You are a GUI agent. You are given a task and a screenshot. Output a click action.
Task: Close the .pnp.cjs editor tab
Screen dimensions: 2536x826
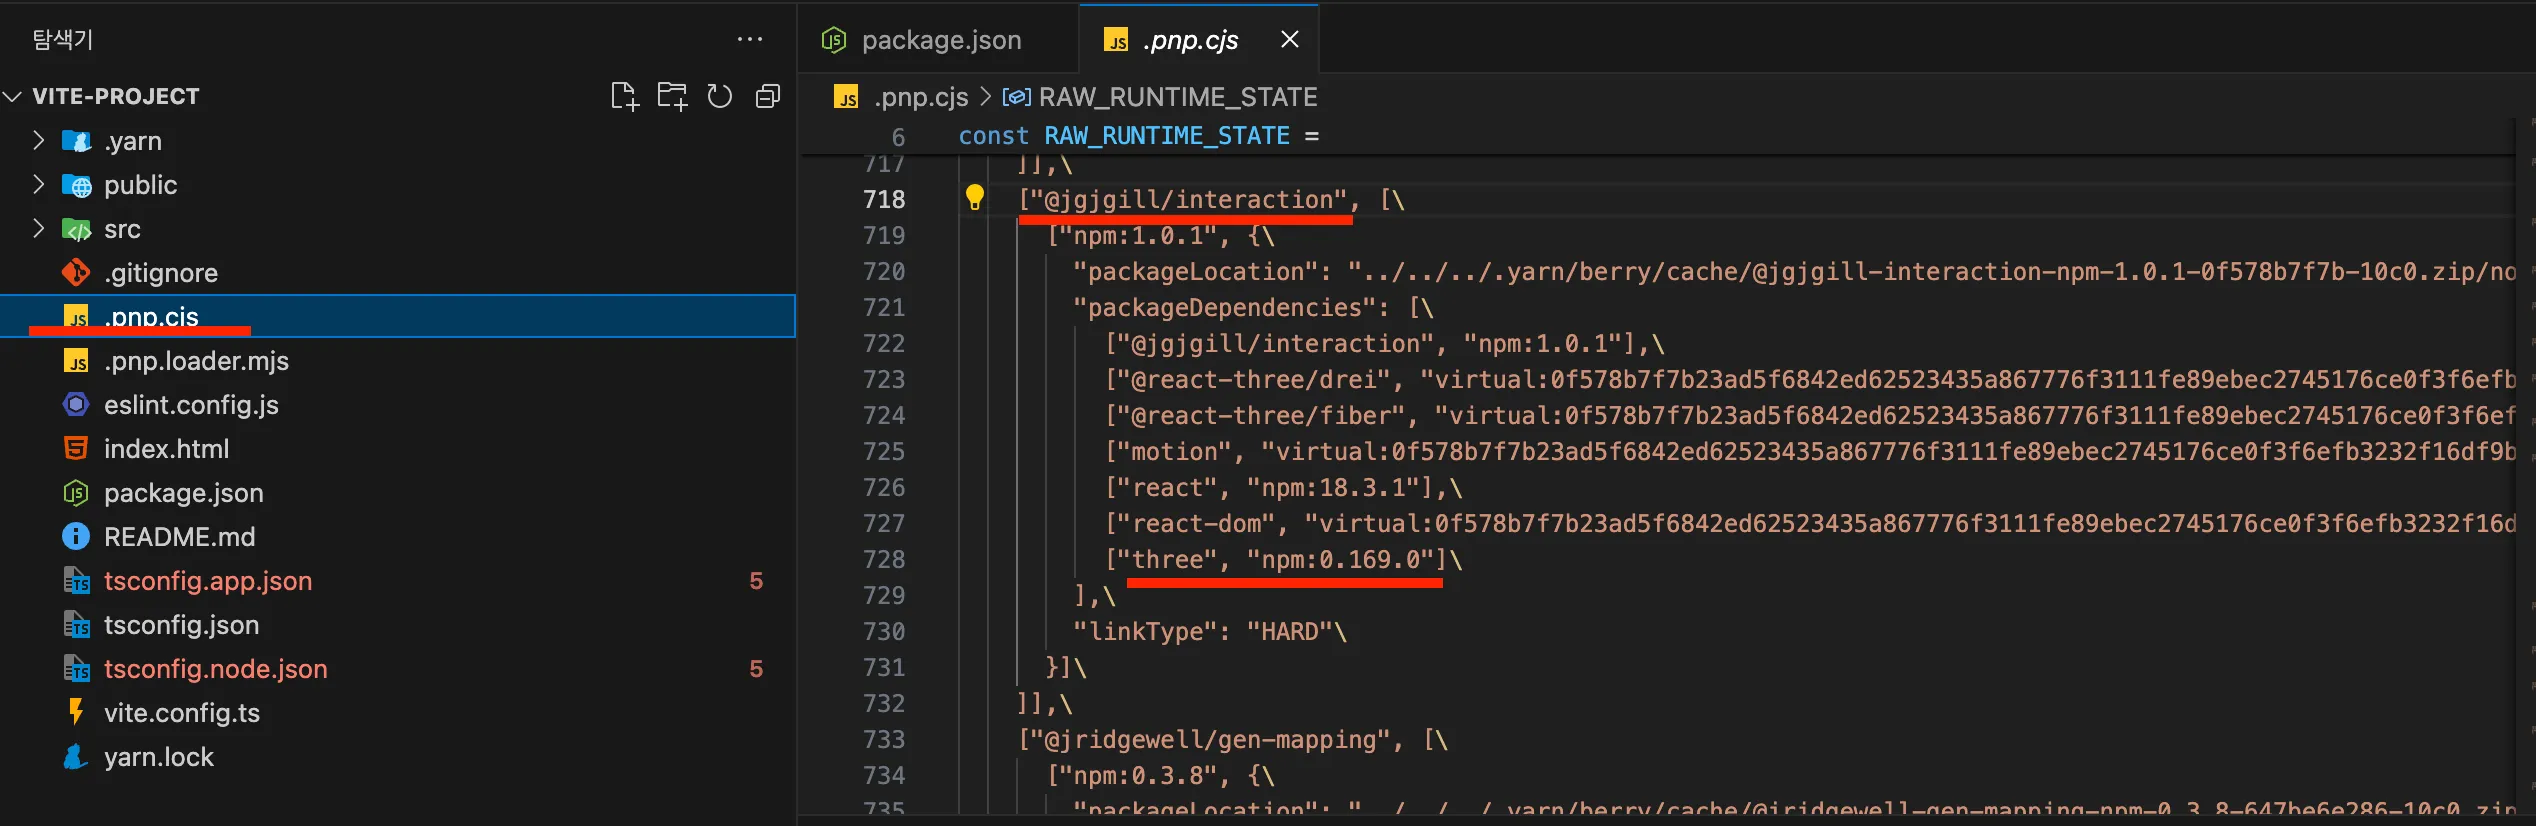click(x=1290, y=39)
